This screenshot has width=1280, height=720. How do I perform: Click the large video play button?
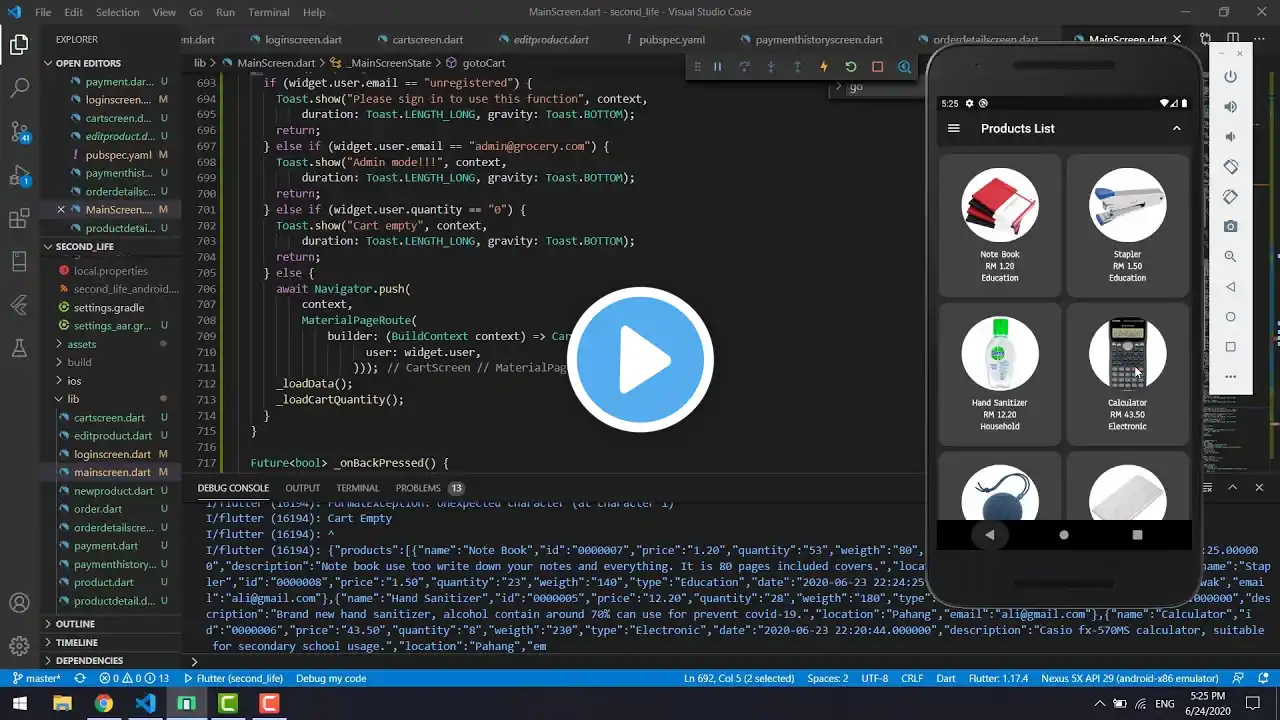coord(640,360)
